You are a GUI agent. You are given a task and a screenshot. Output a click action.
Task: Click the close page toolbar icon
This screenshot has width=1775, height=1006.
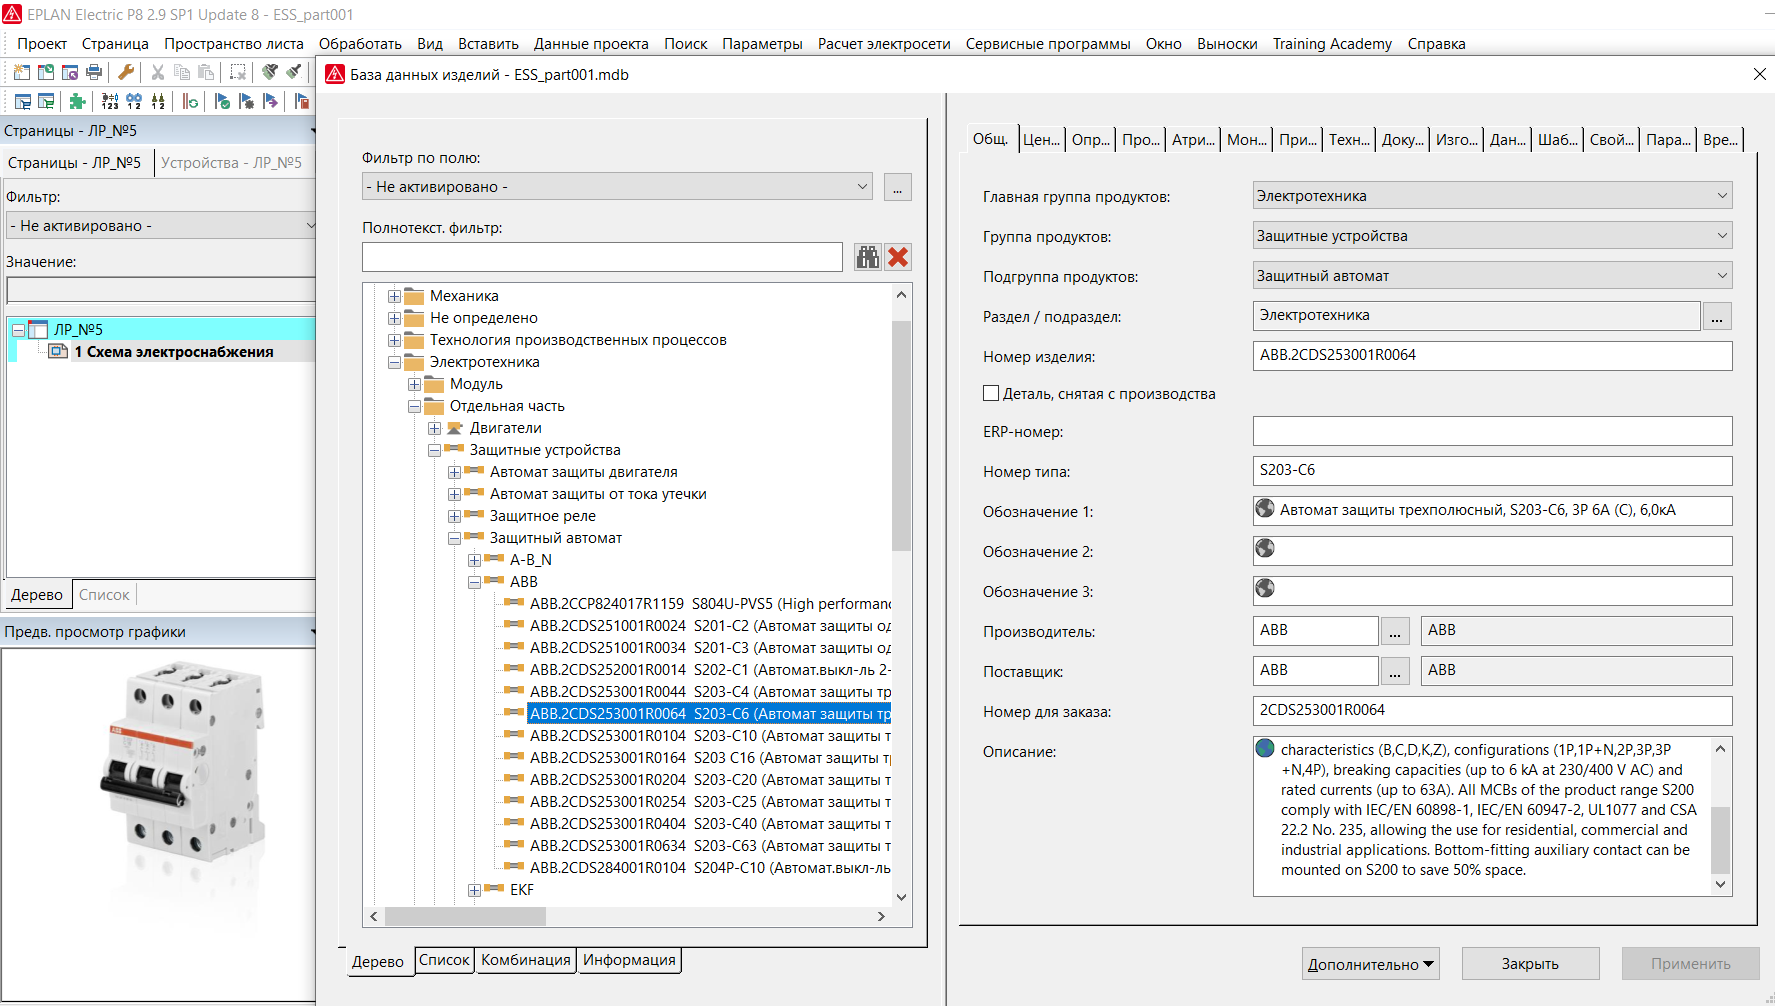(70, 72)
